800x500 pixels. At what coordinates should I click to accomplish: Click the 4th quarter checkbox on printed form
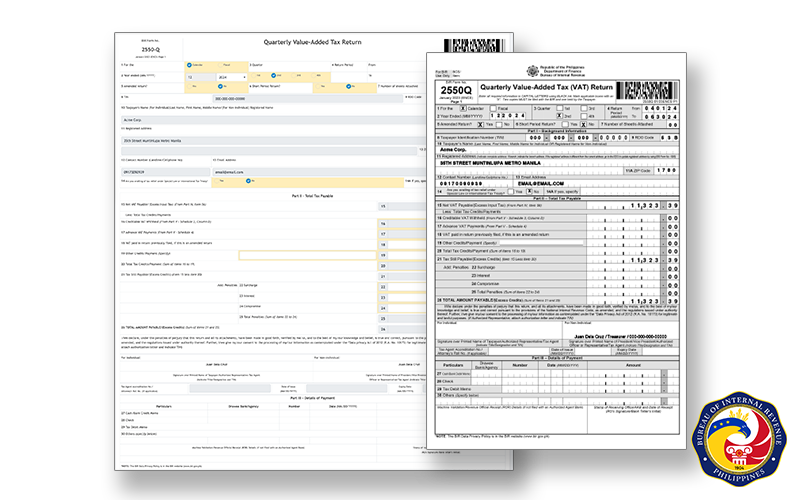pos(584,116)
